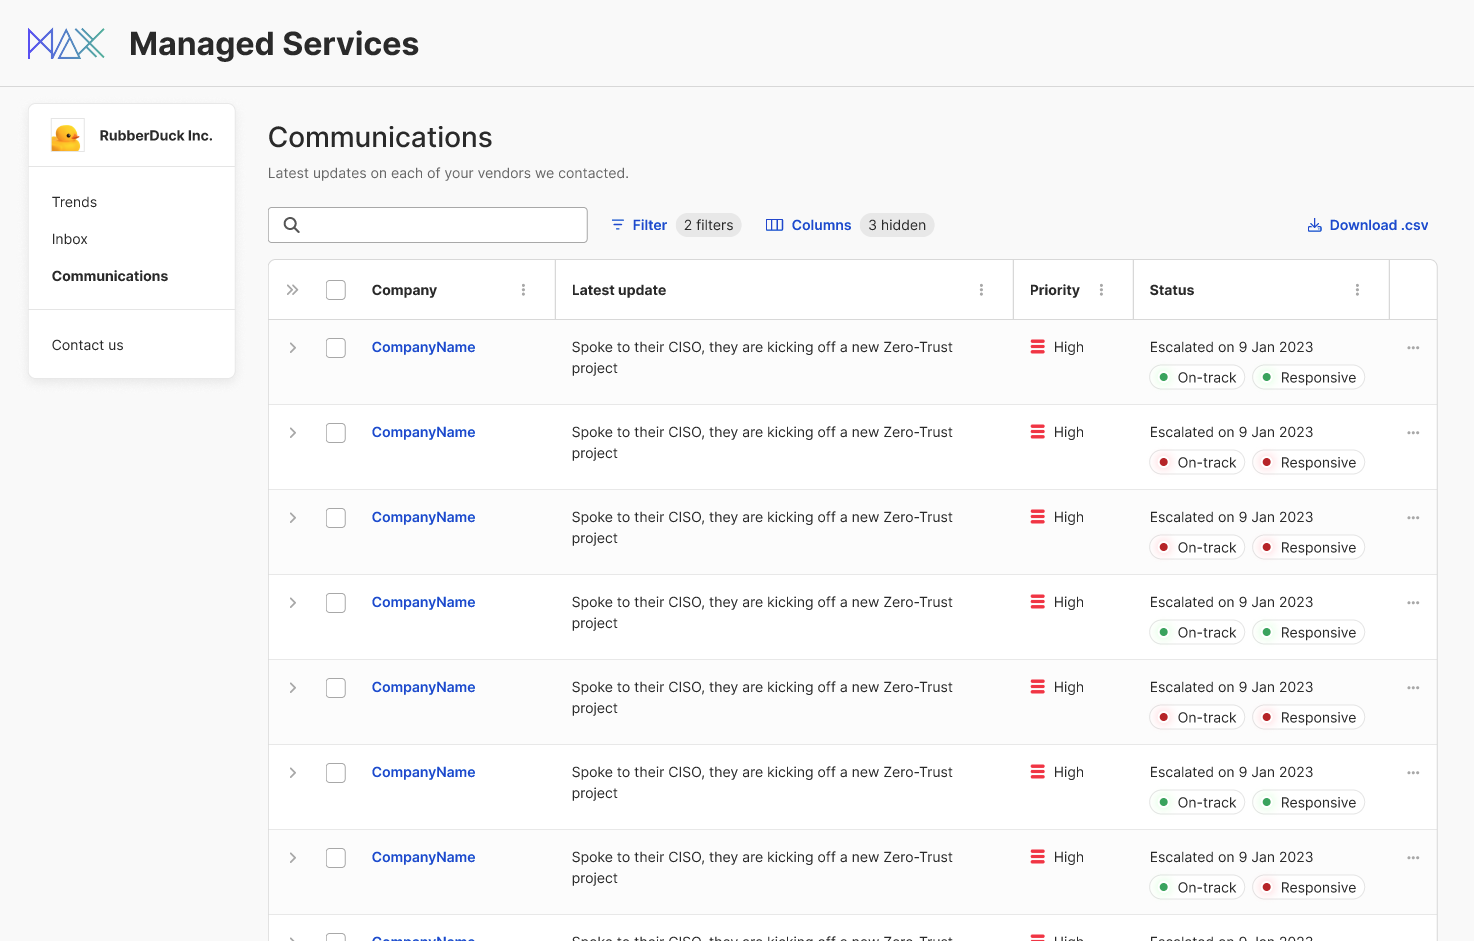Switch to the Inbox section

point(69,239)
